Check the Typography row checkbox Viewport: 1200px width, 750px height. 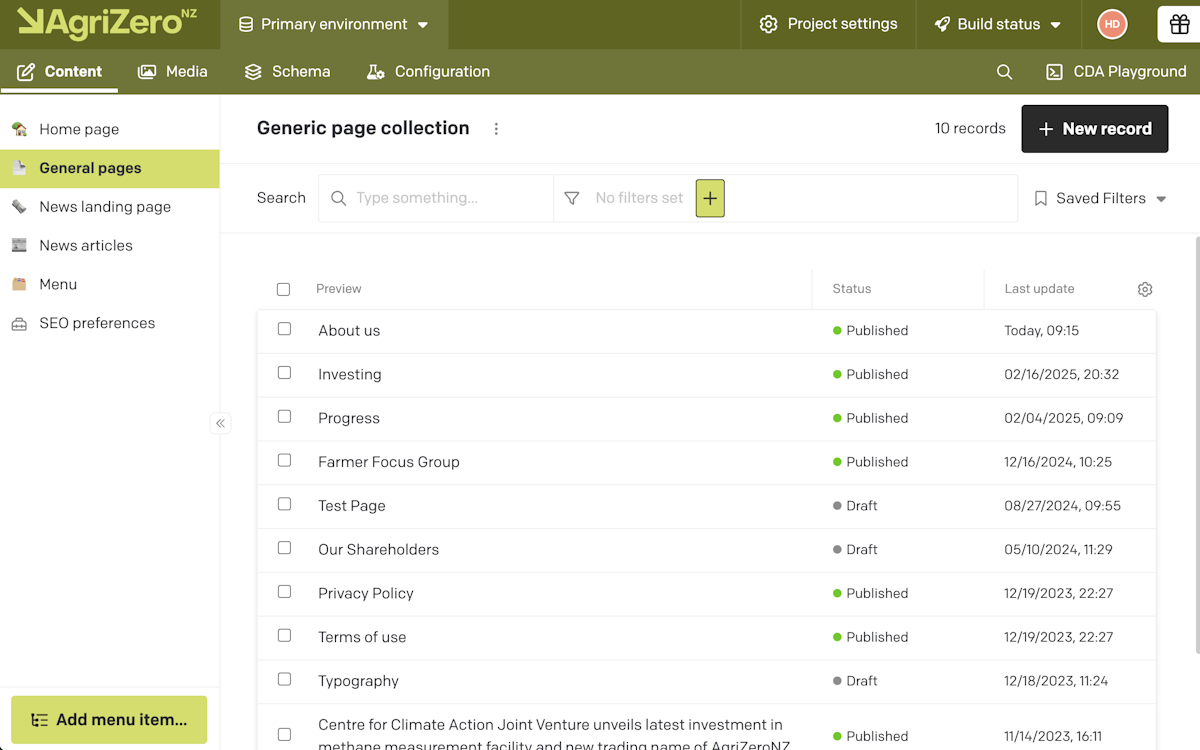[284, 679]
